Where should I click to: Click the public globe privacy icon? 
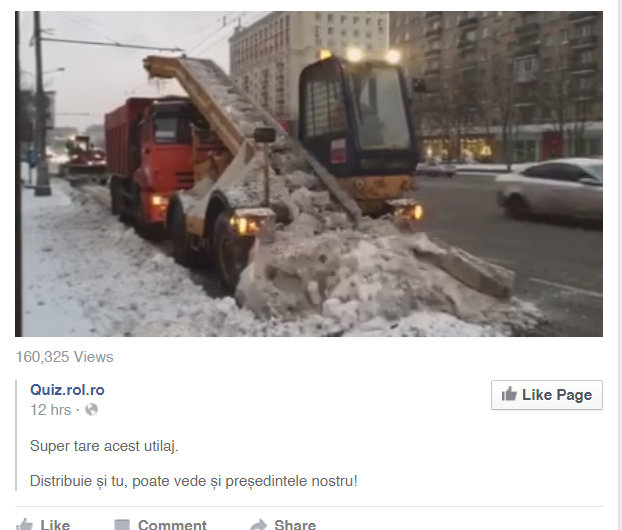pos(92,409)
